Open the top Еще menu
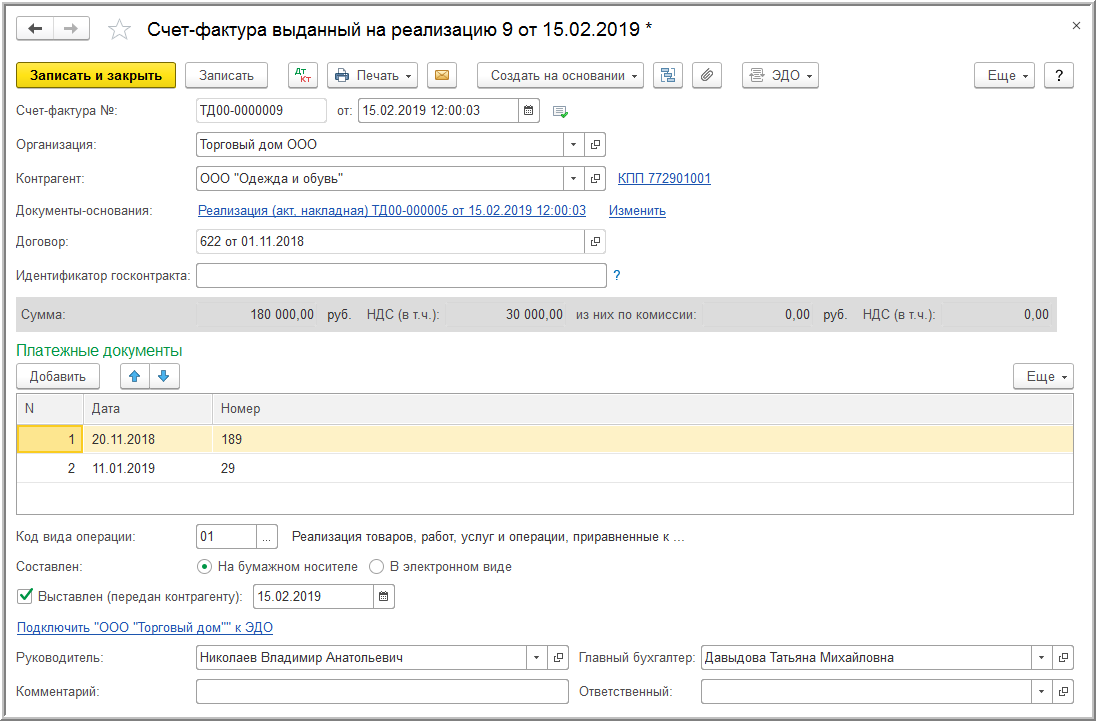This screenshot has height=721, width=1096. (1004, 75)
